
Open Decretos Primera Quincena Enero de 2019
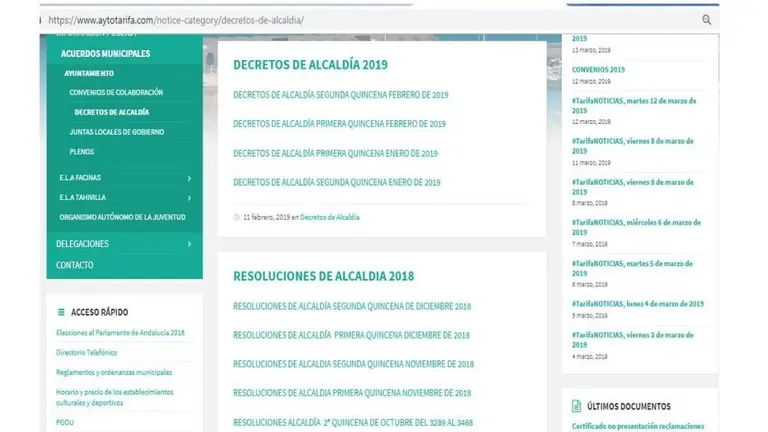point(335,153)
